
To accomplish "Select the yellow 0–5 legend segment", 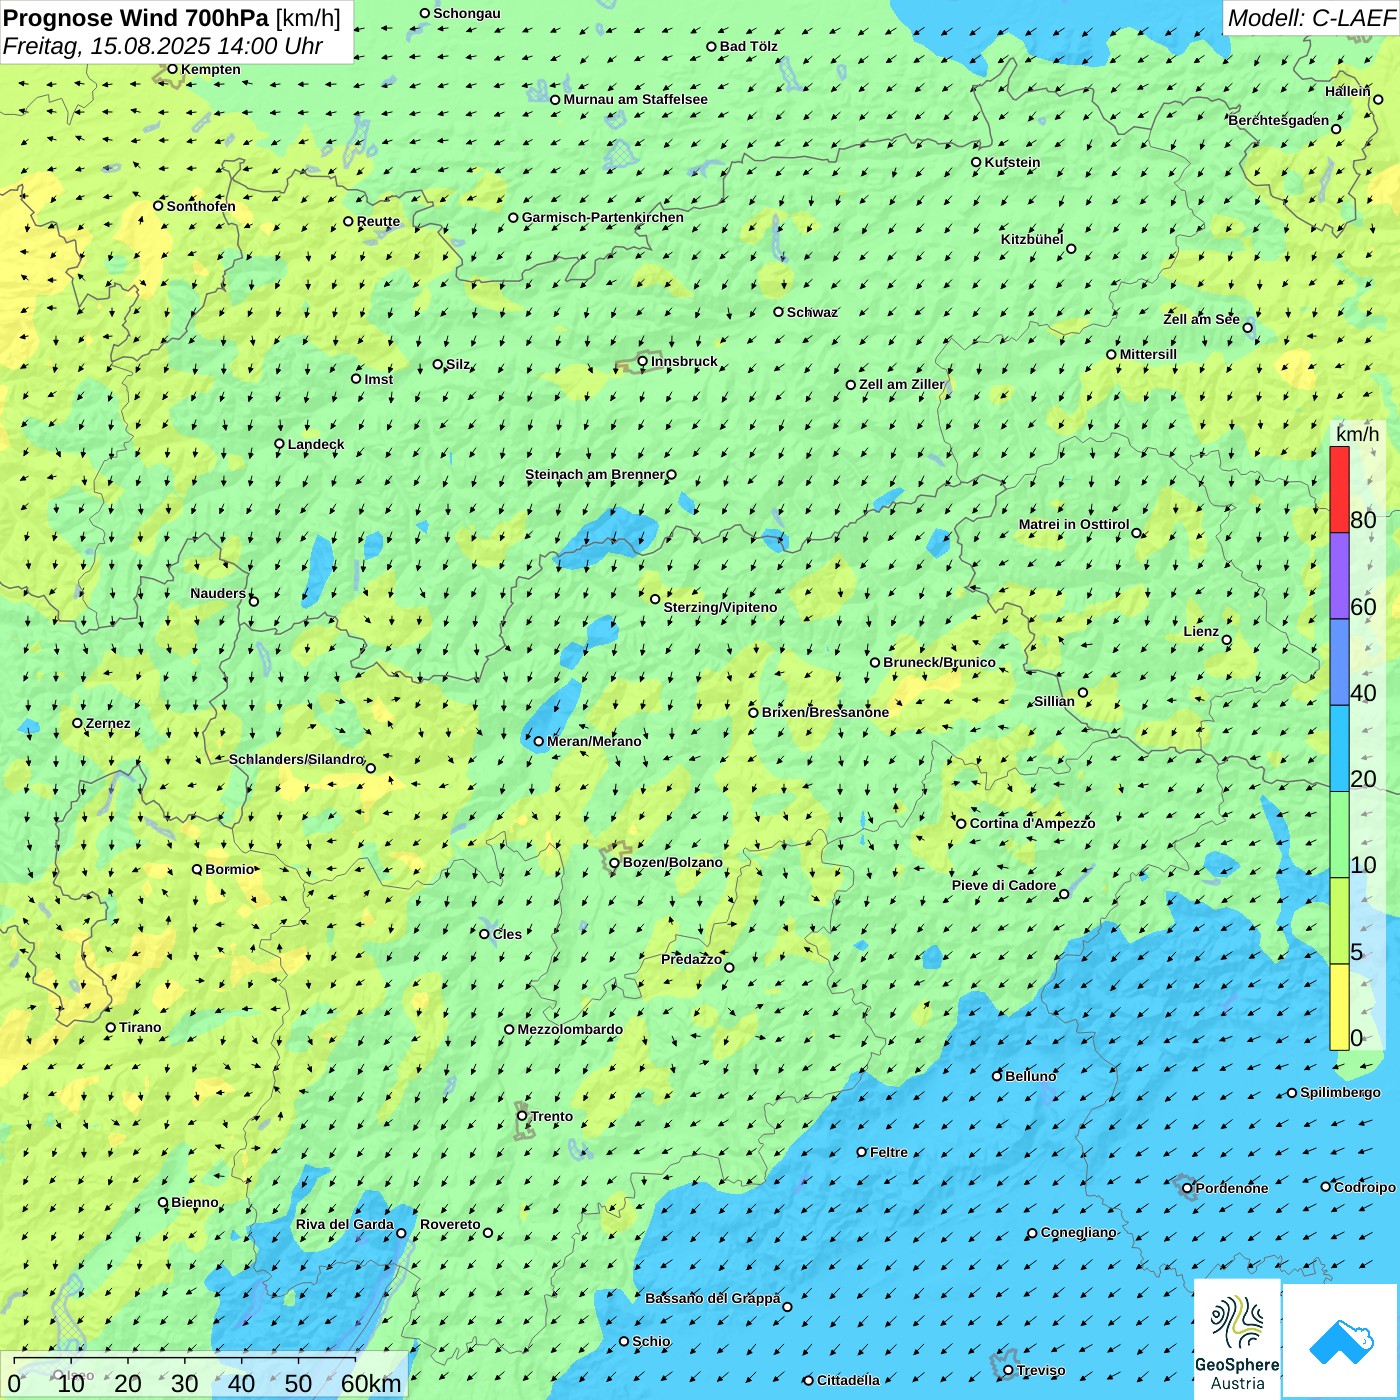I will click(1339, 1007).
